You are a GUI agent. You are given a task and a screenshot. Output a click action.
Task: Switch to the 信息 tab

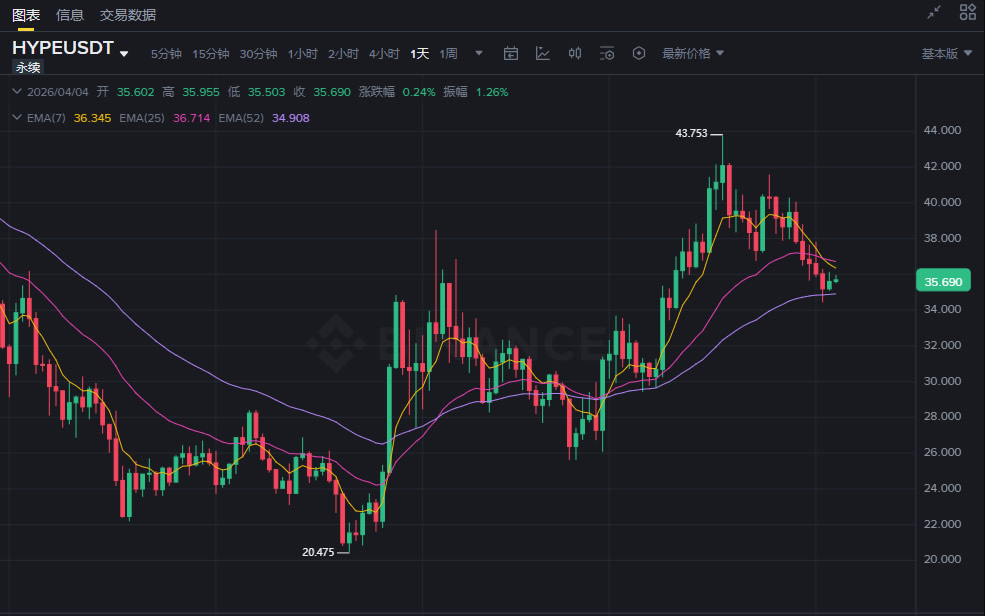point(68,15)
